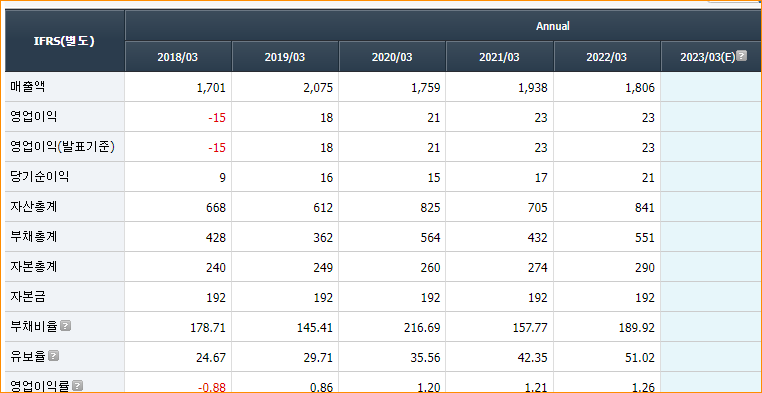Click the 2021/03 column header
This screenshot has width=762, height=393.
(500, 57)
